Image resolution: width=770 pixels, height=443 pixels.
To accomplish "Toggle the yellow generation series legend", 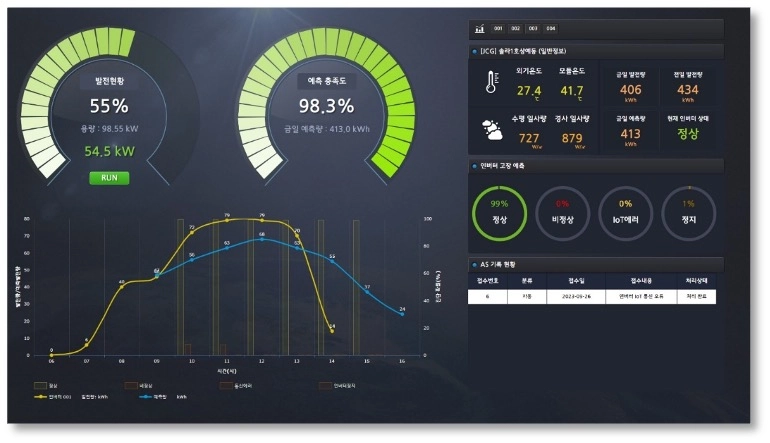I will pos(71,397).
